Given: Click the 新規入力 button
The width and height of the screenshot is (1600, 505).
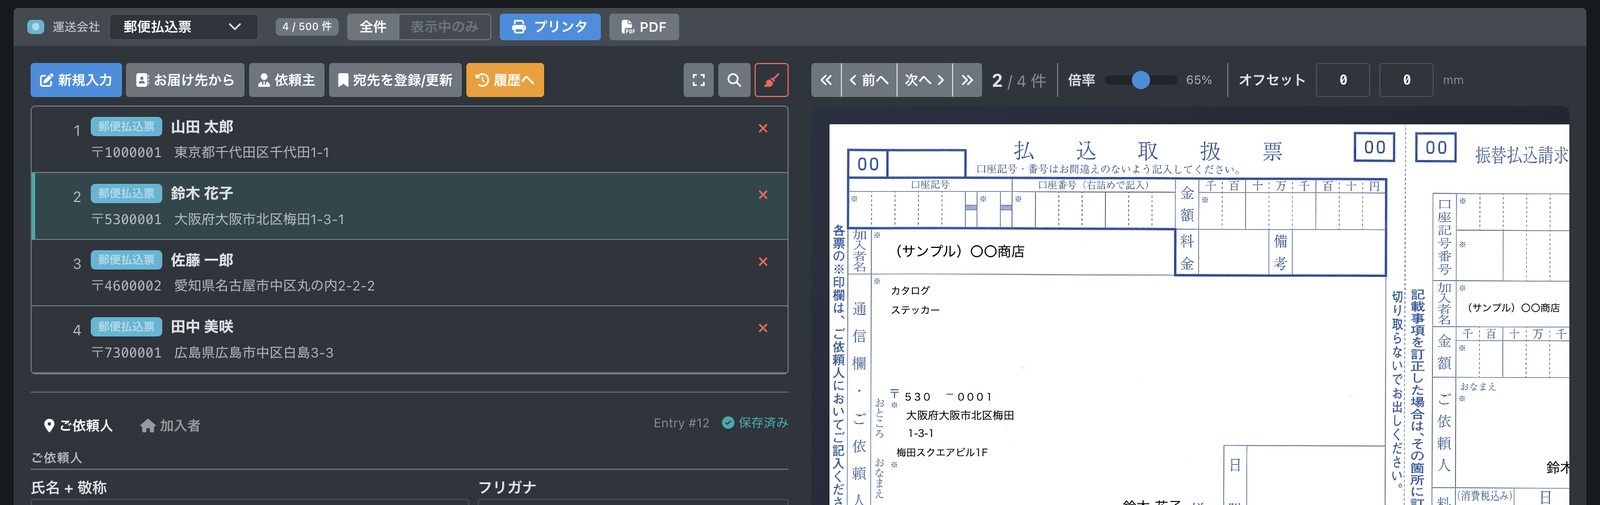Looking at the screenshot, I should coord(76,80).
